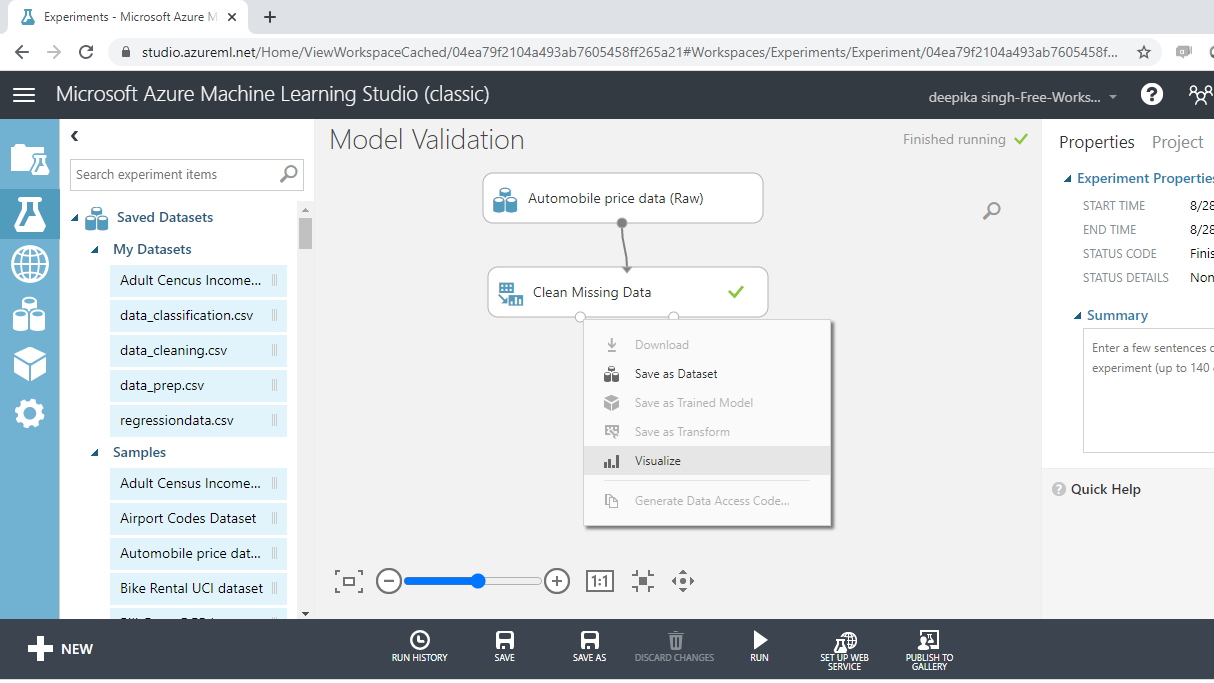Collapse the module palette with back arrow
This screenshot has width=1214, height=683.
(x=74, y=136)
